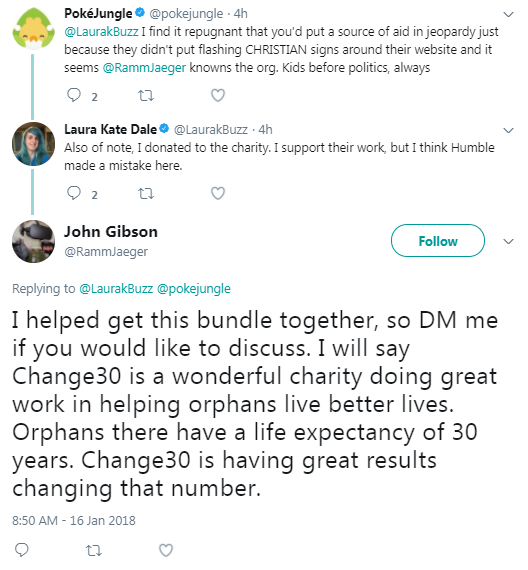Viewport: 528px width, 570px height.
Task: Open @RammJaeger mention in PokéJungle's tweet
Action: tap(144, 68)
